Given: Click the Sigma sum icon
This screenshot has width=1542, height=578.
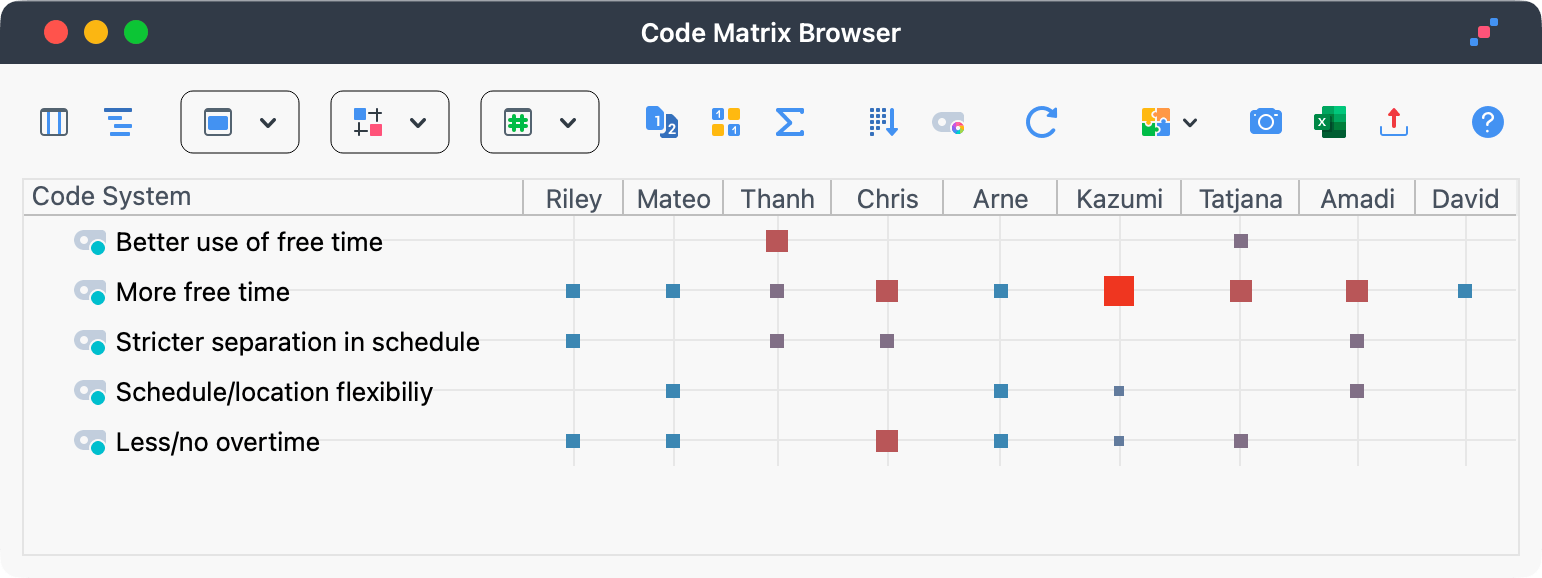Looking at the screenshot, I should click(790, 122).
